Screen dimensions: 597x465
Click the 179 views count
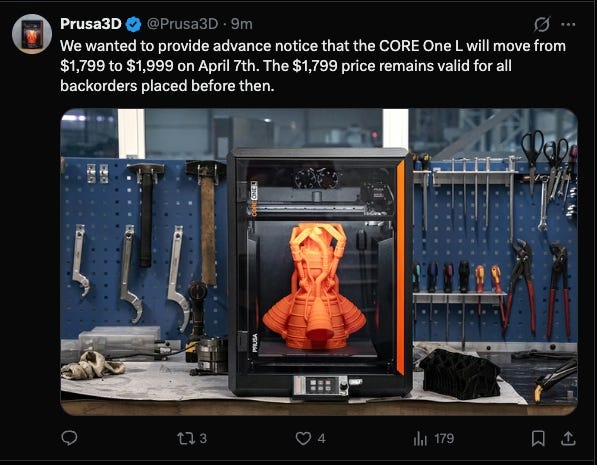click(x=444, y=438)
